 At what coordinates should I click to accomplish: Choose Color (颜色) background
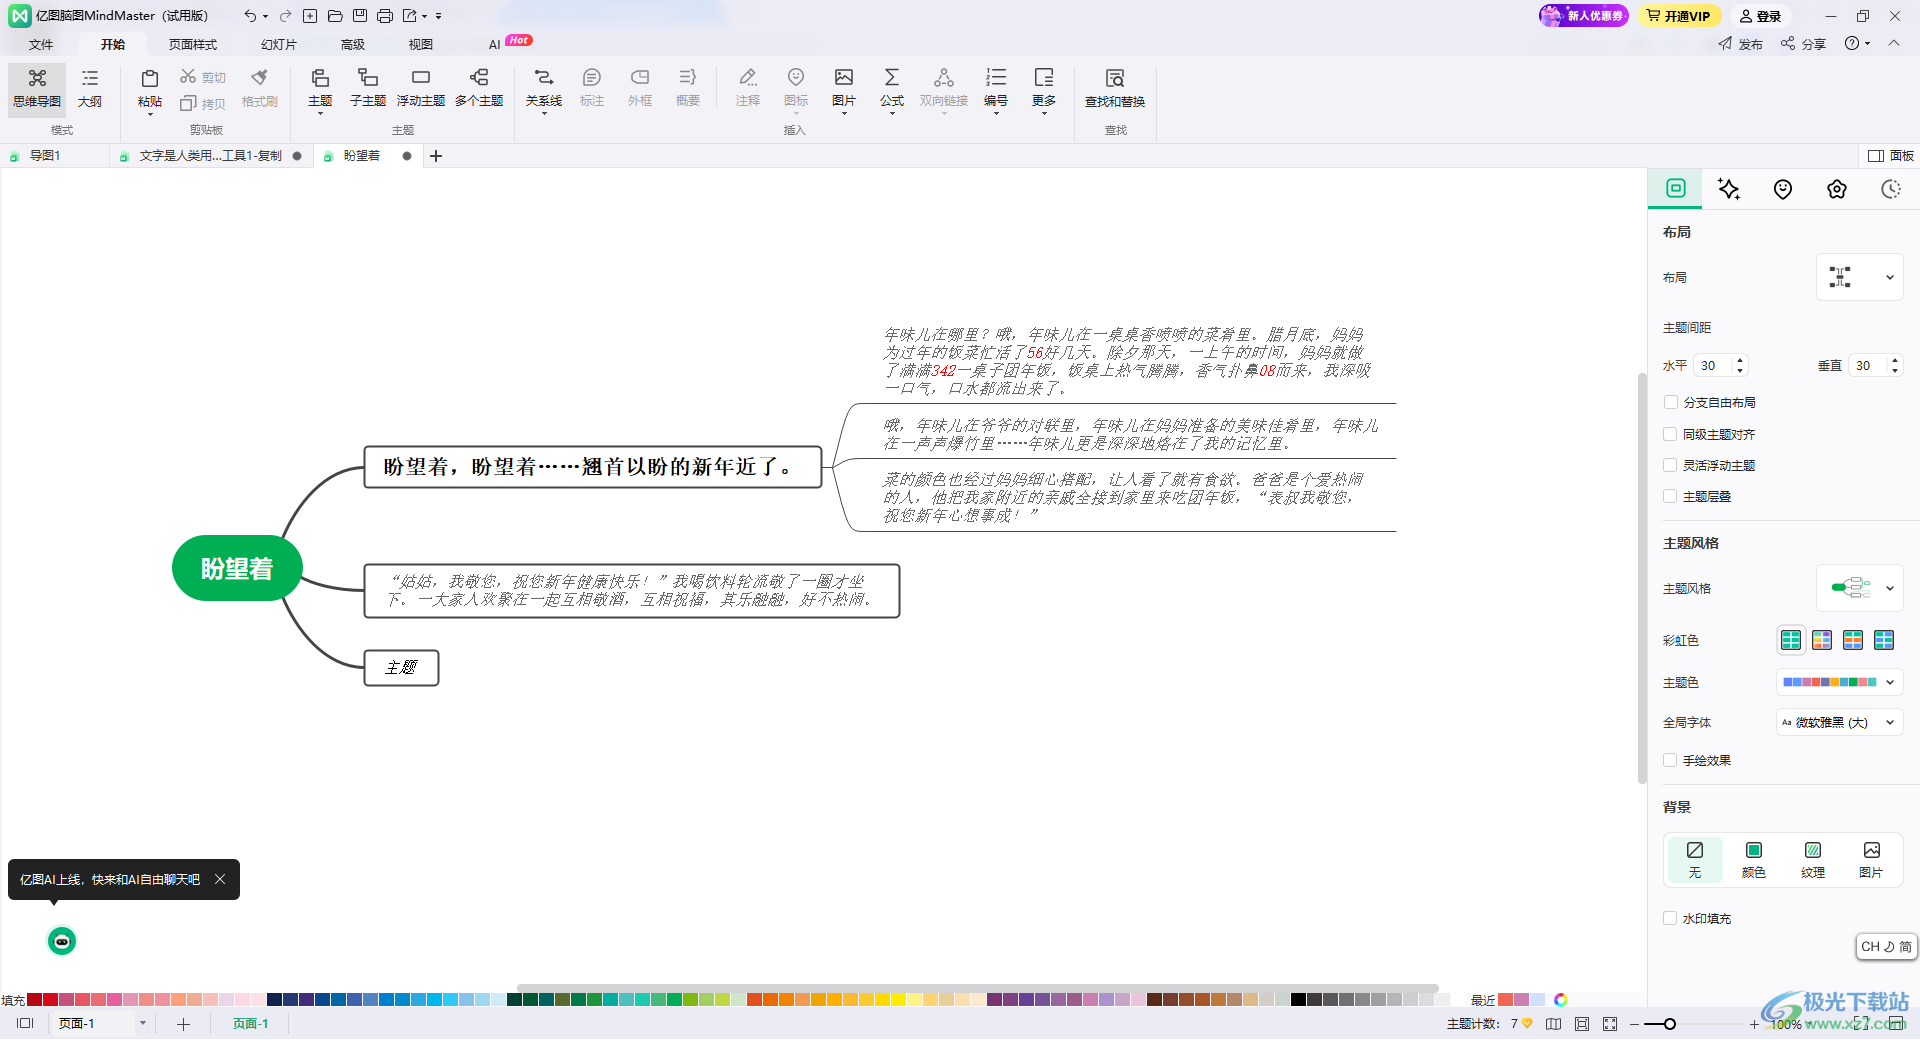[1754, 859]
